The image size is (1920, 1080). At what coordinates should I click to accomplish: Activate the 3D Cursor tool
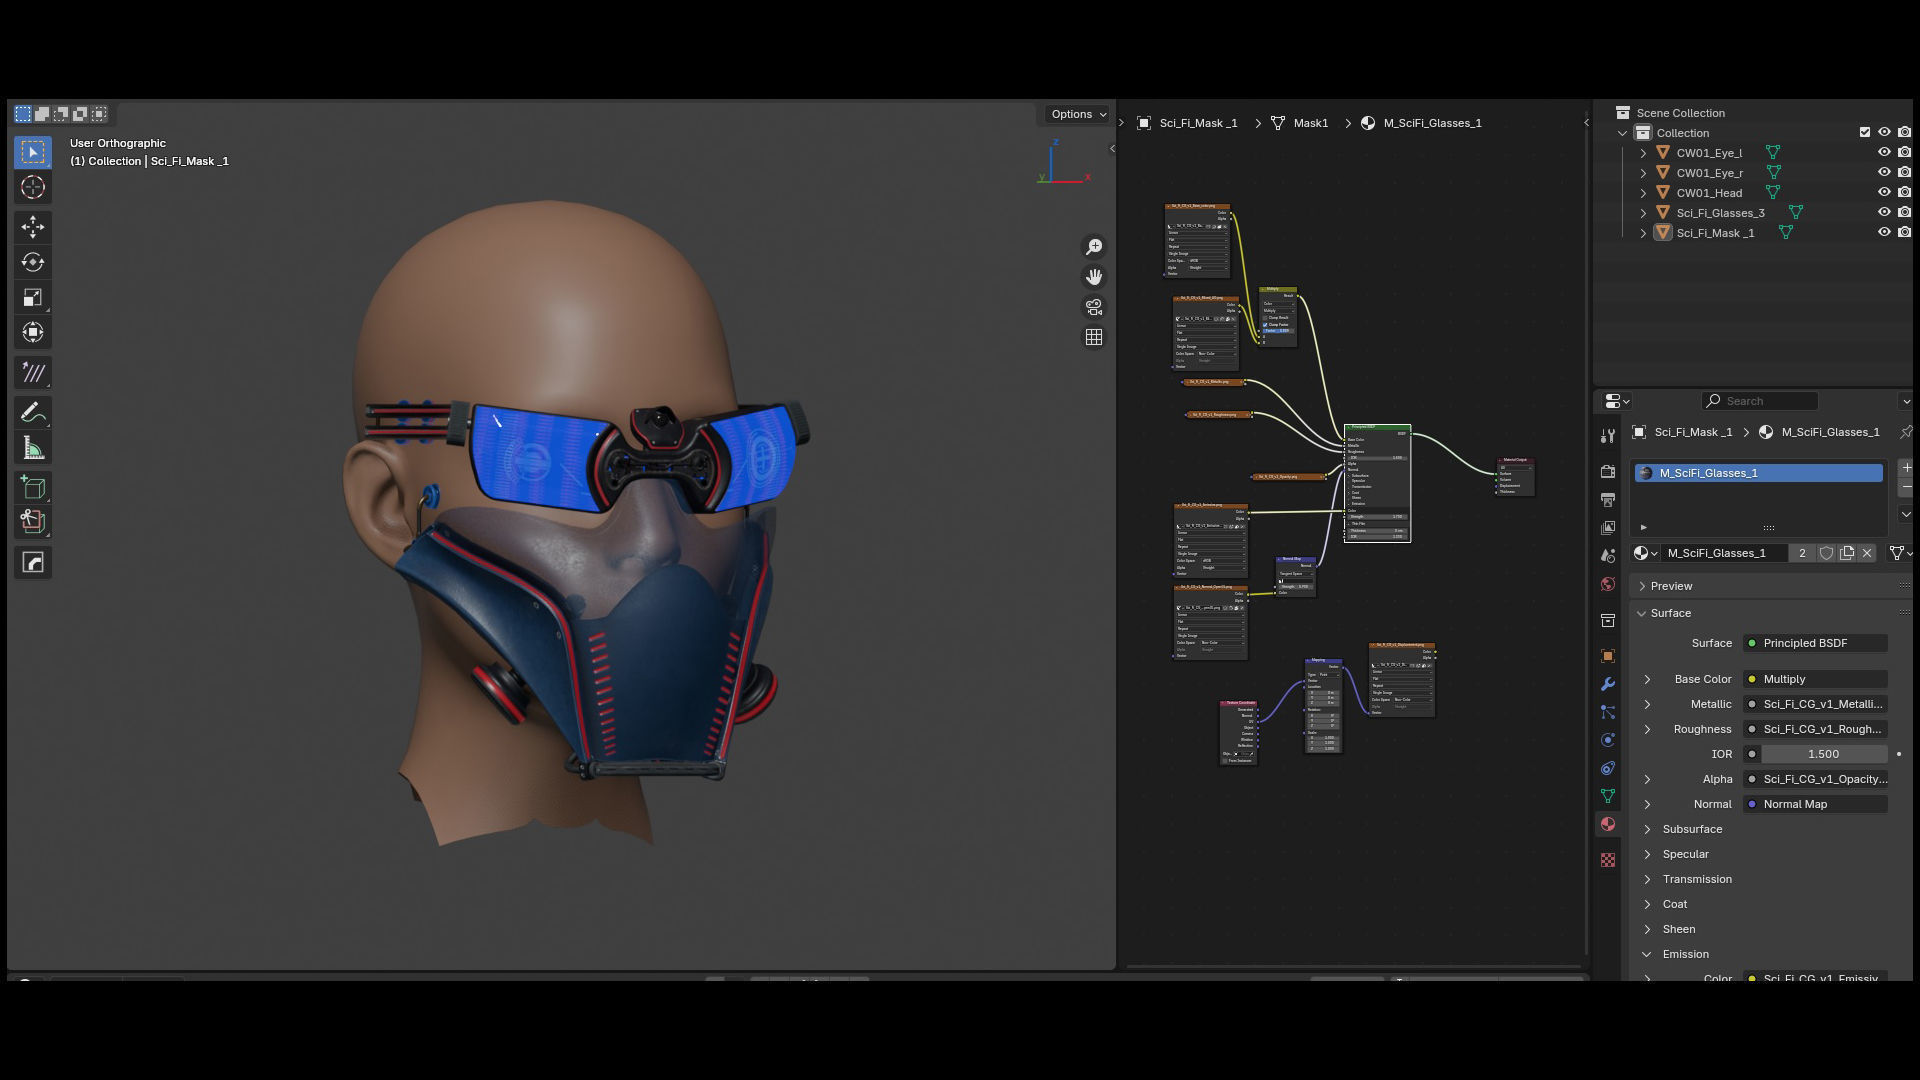tap(33, 187)
